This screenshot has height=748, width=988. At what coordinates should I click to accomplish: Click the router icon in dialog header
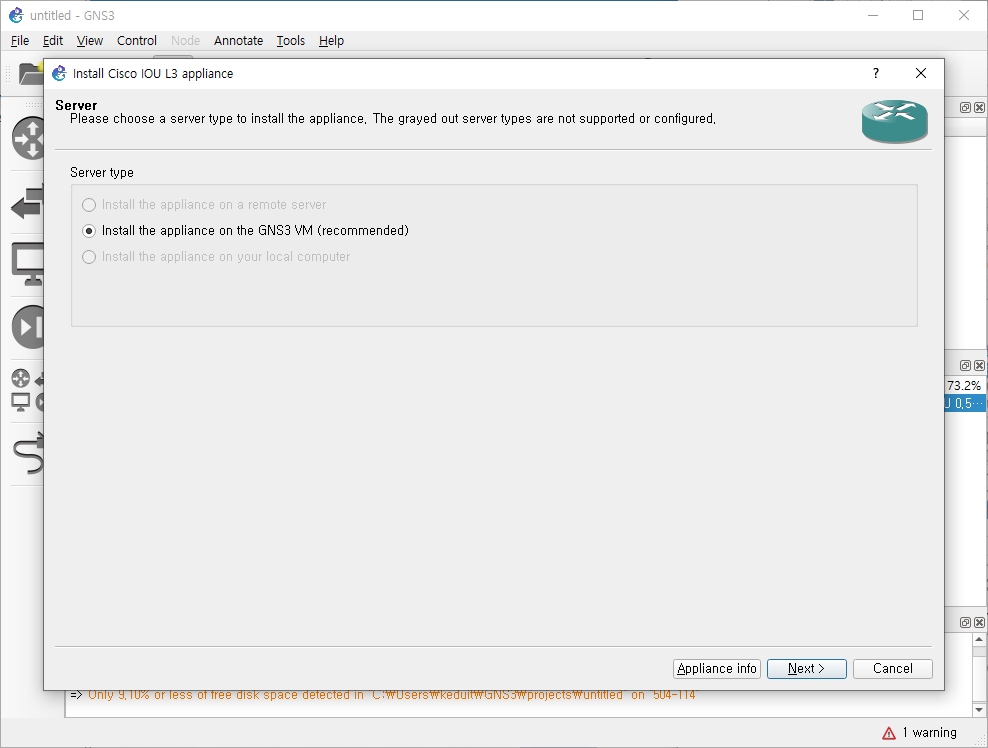coord(895,121)
